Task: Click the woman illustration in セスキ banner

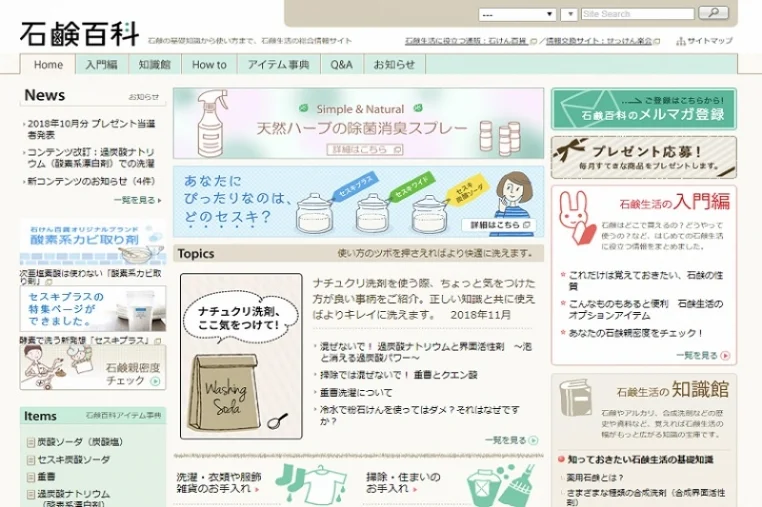Action: 513,202
